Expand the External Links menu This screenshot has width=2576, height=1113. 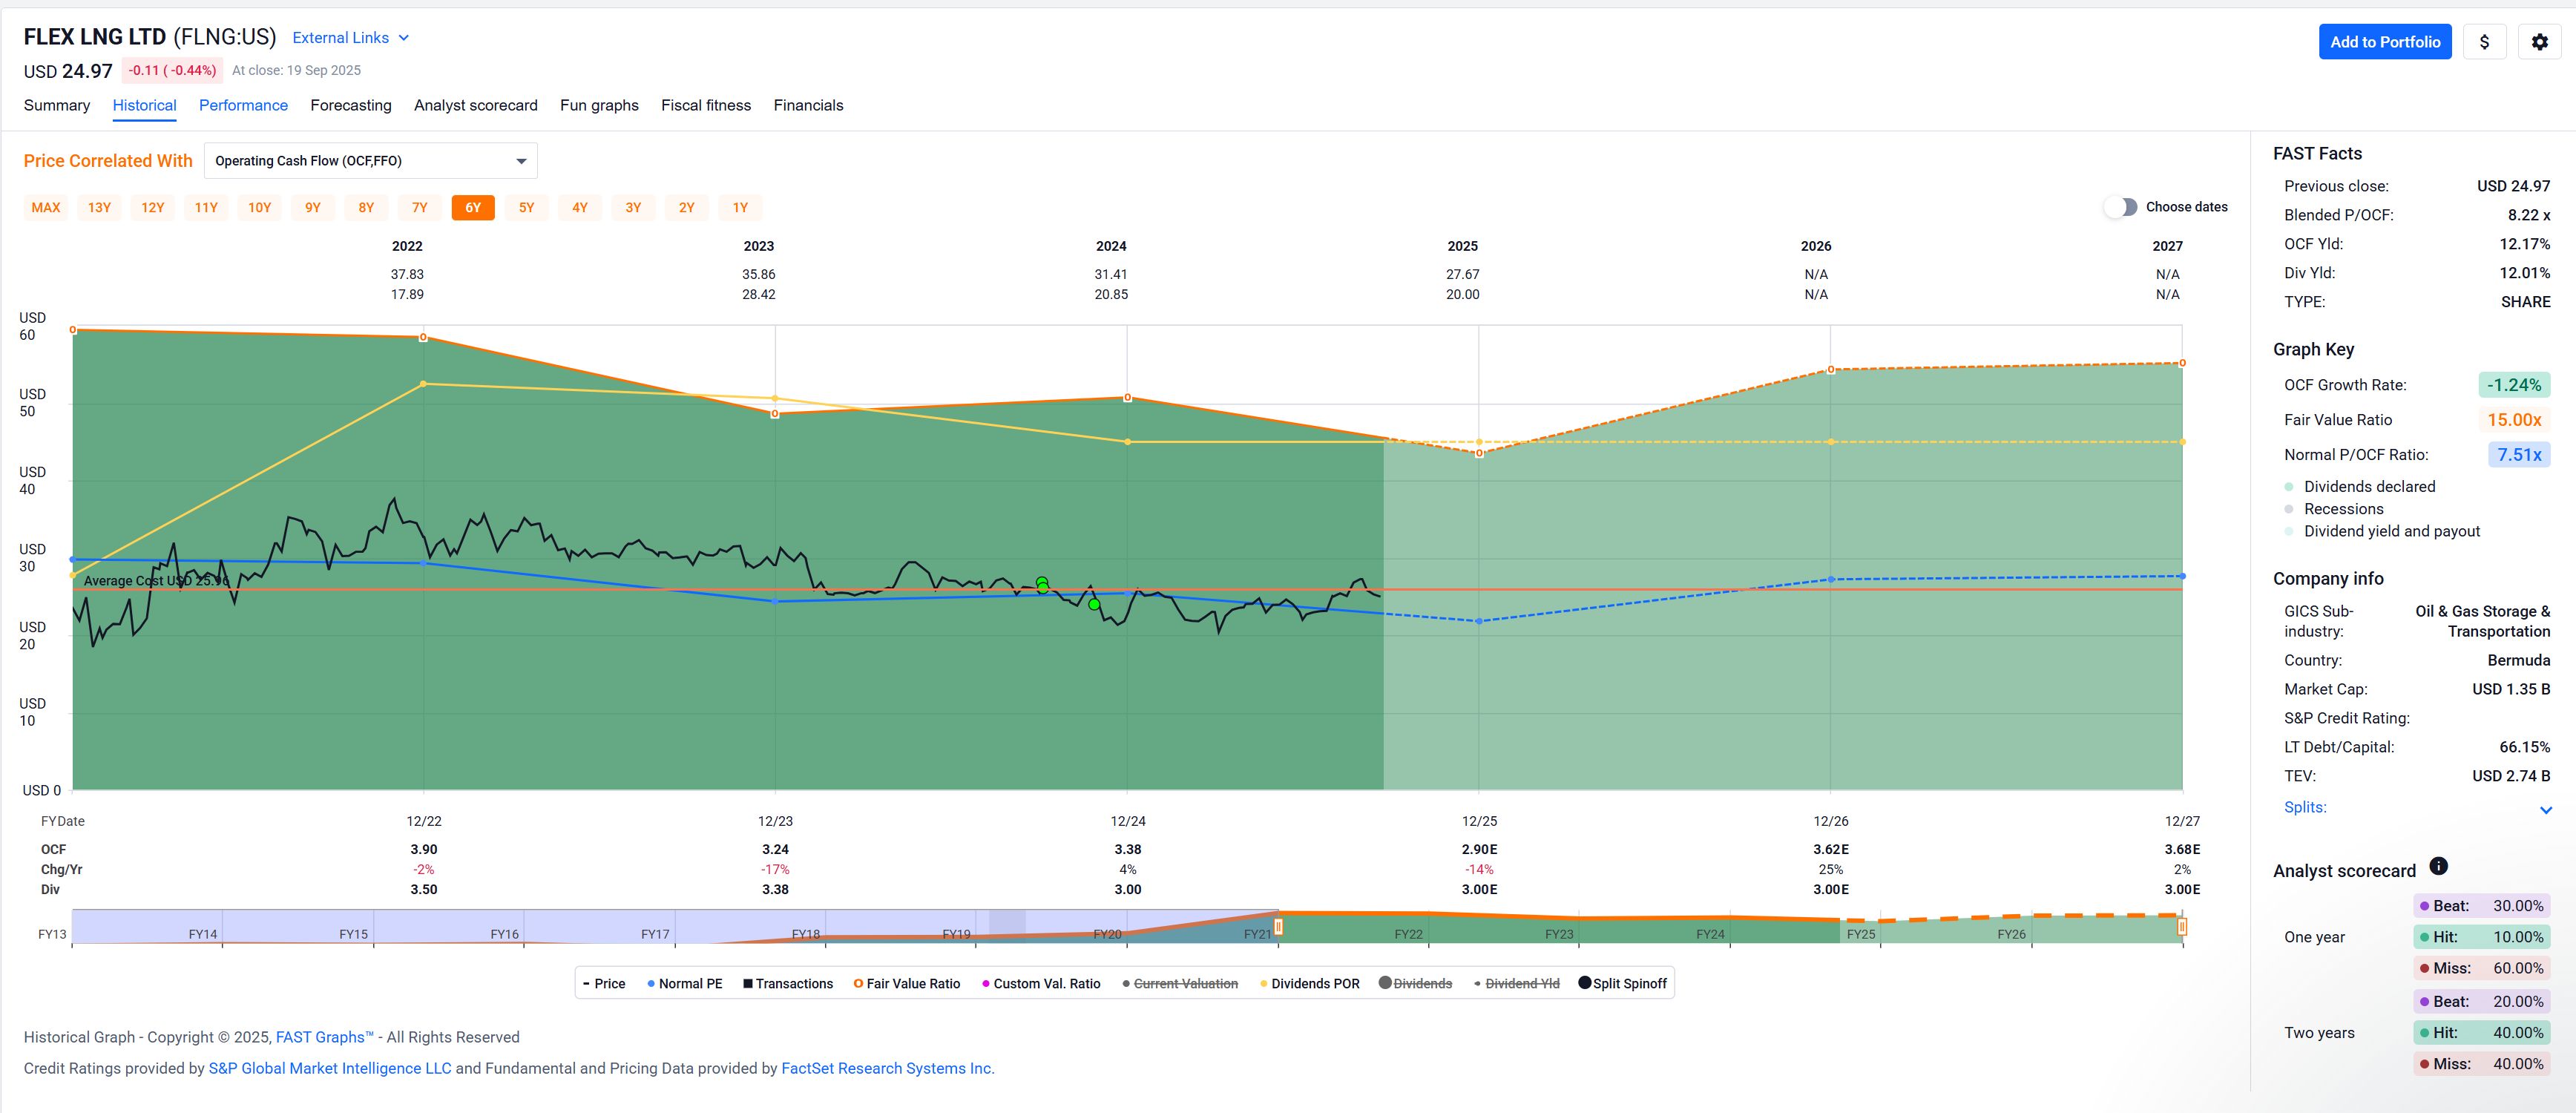coord(350,38)
